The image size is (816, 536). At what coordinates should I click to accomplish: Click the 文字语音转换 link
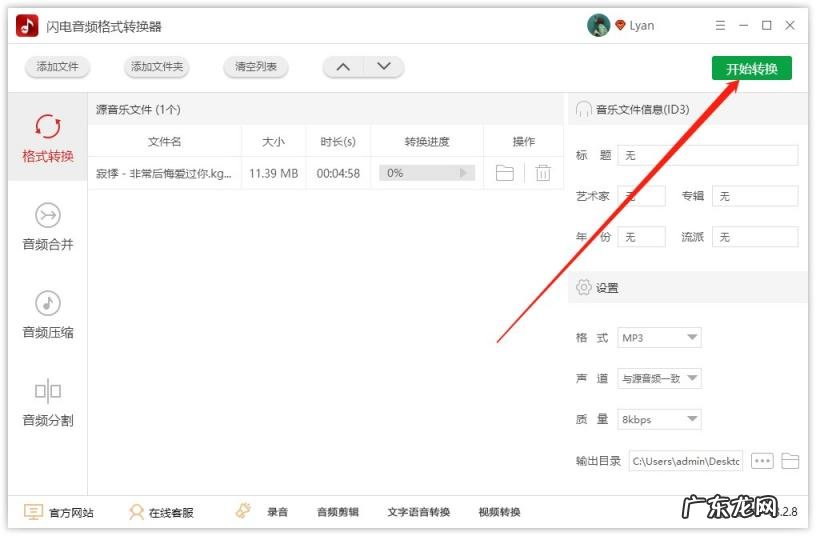point(418,512)
